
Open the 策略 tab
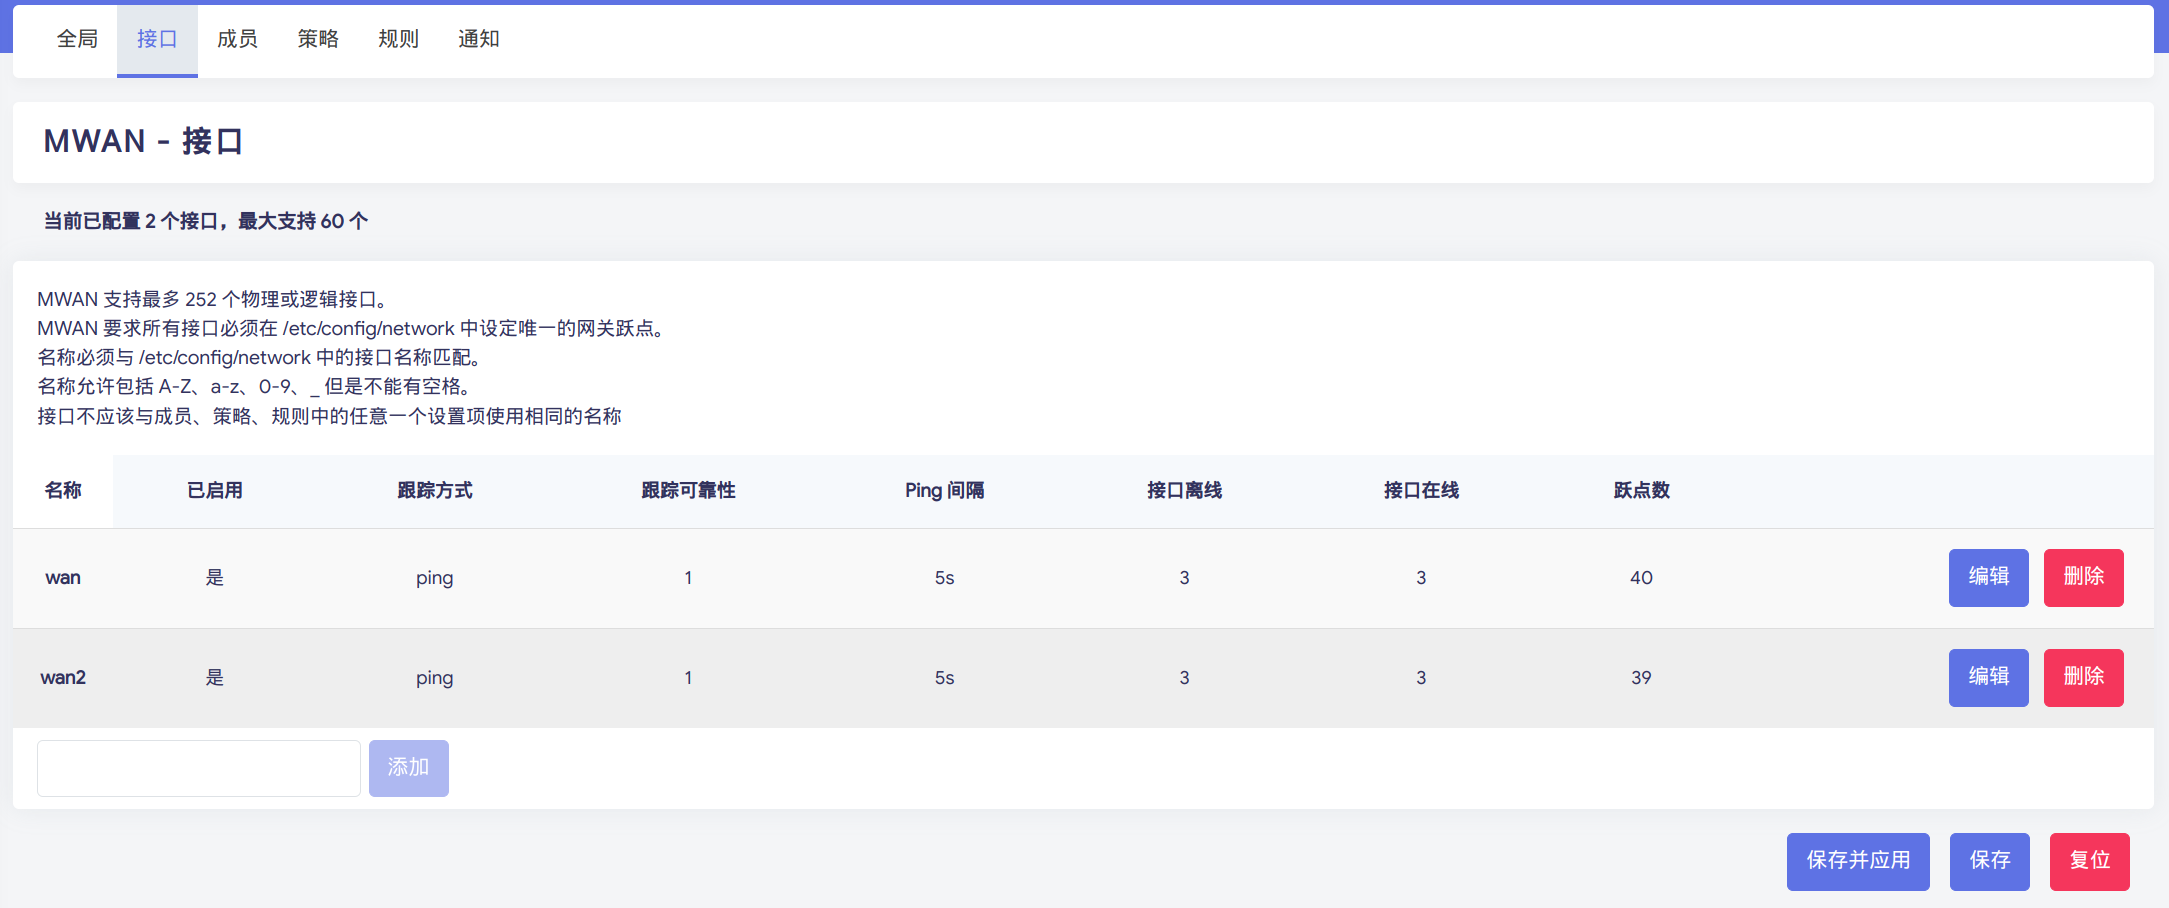[318, 39]
